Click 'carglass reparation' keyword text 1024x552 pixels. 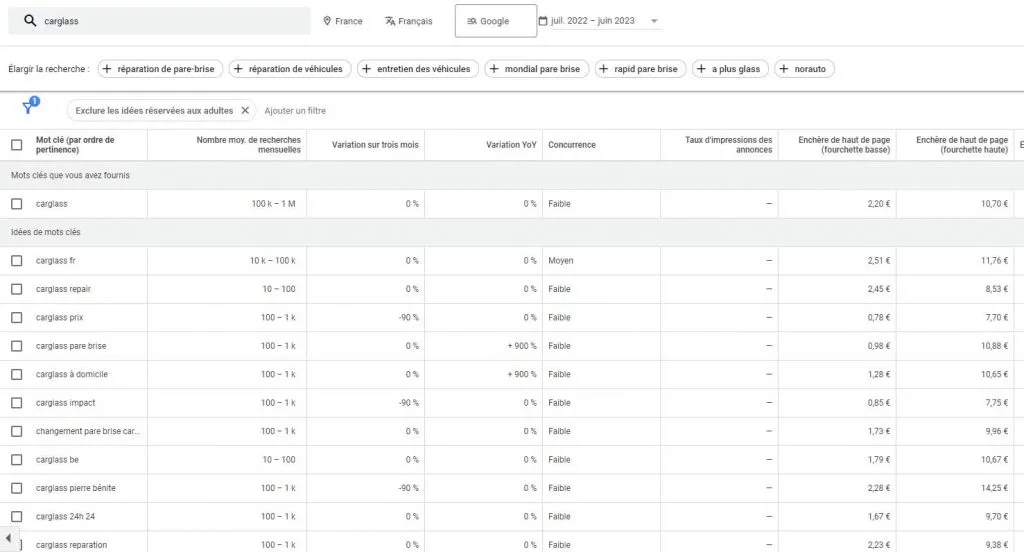[x=71, y=545]
